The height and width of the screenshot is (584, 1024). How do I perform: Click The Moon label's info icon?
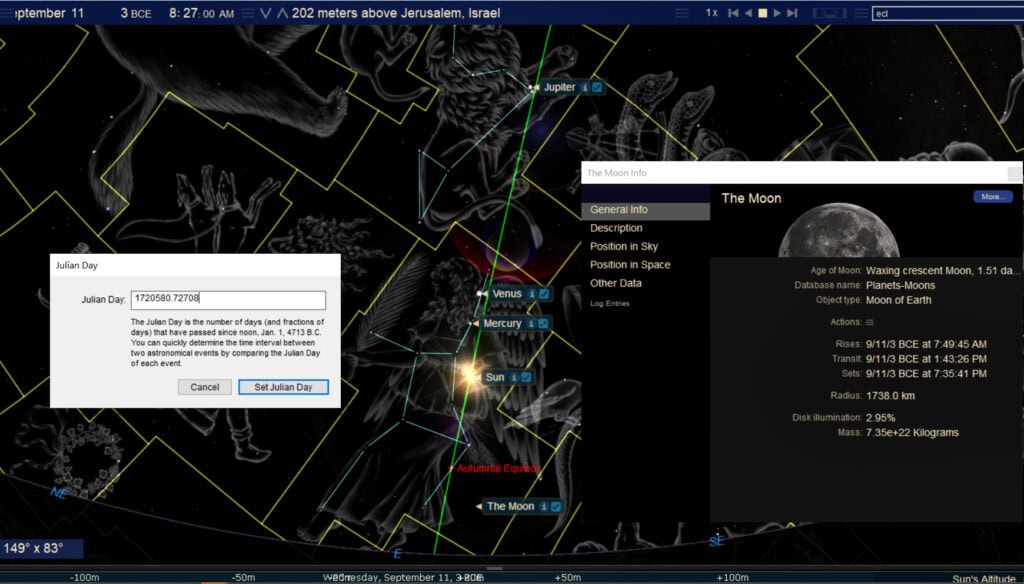click(x=543, y=507)
